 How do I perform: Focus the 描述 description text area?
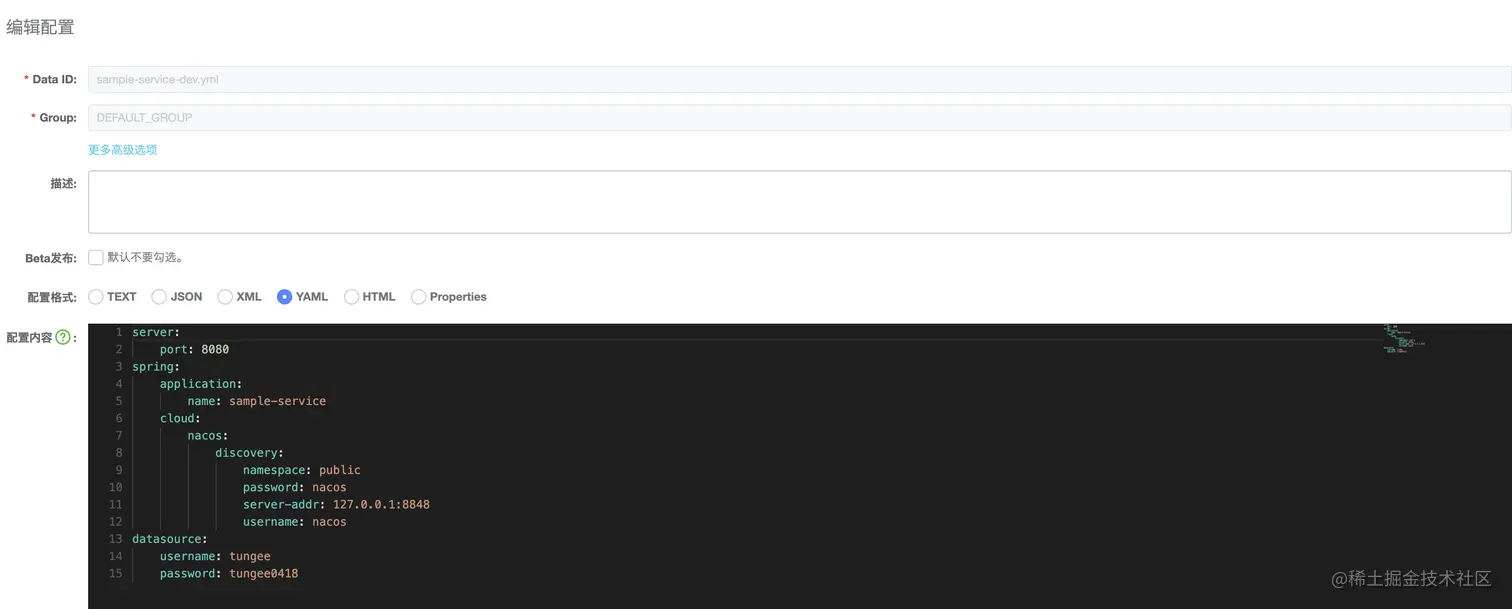[x=799, y=202]
